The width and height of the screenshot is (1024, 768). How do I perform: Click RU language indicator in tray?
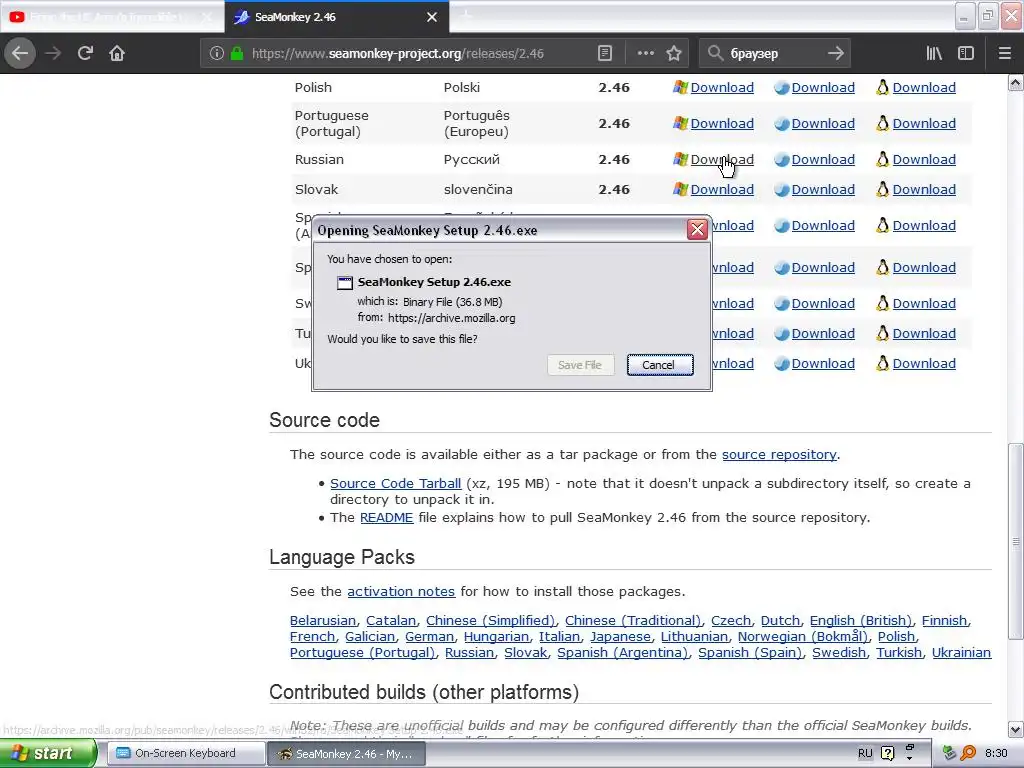(865, 754)
